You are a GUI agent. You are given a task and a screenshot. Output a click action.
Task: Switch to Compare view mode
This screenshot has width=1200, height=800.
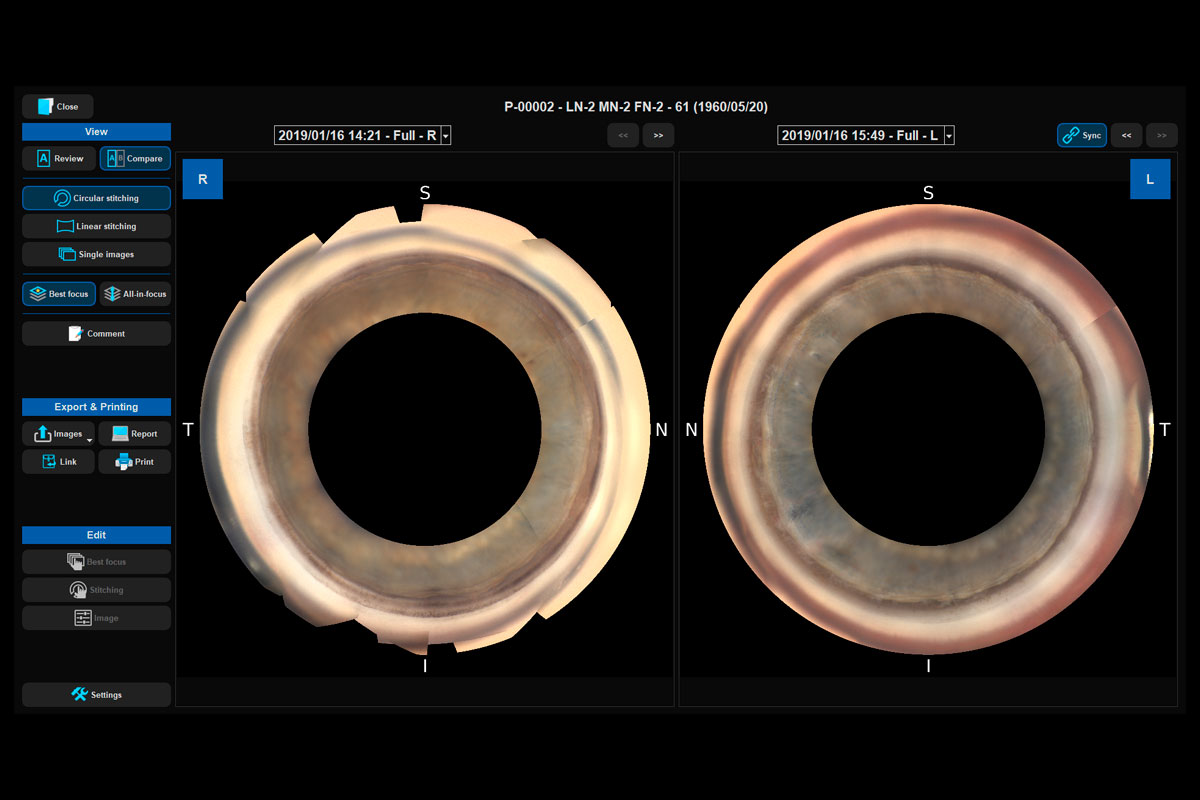[135, 158]
